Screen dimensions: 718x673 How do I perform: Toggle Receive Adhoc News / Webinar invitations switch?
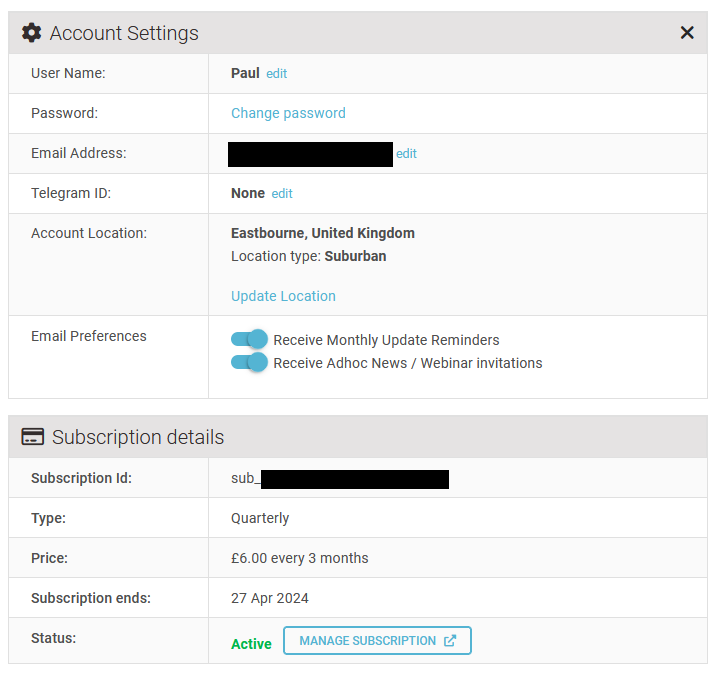point(249,362)
